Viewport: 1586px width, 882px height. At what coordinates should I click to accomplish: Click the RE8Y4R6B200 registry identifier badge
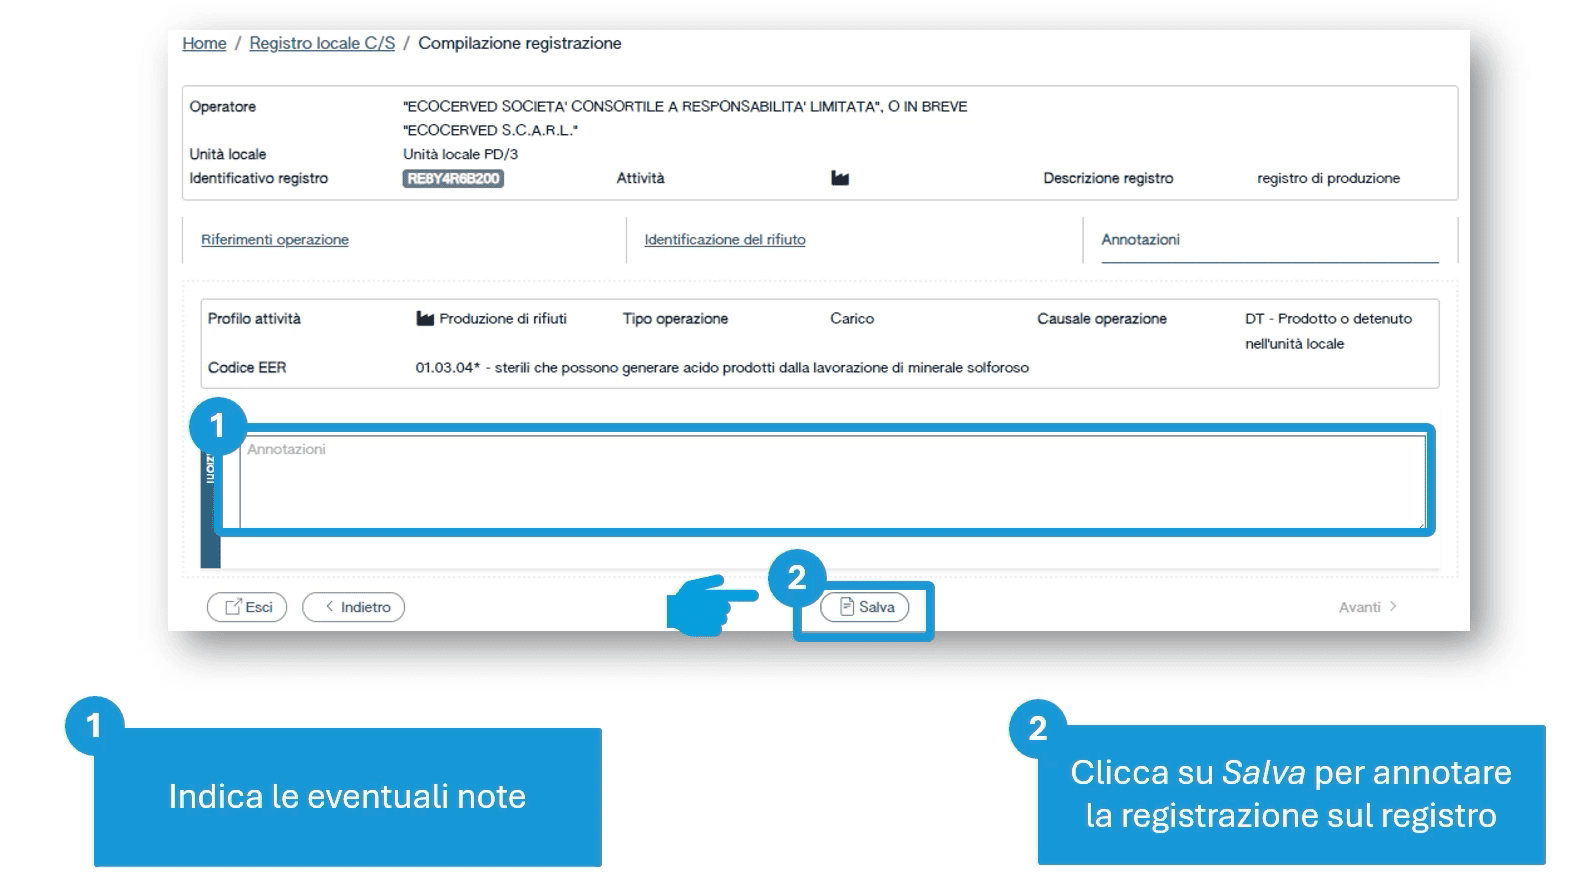tap(453, 179)
